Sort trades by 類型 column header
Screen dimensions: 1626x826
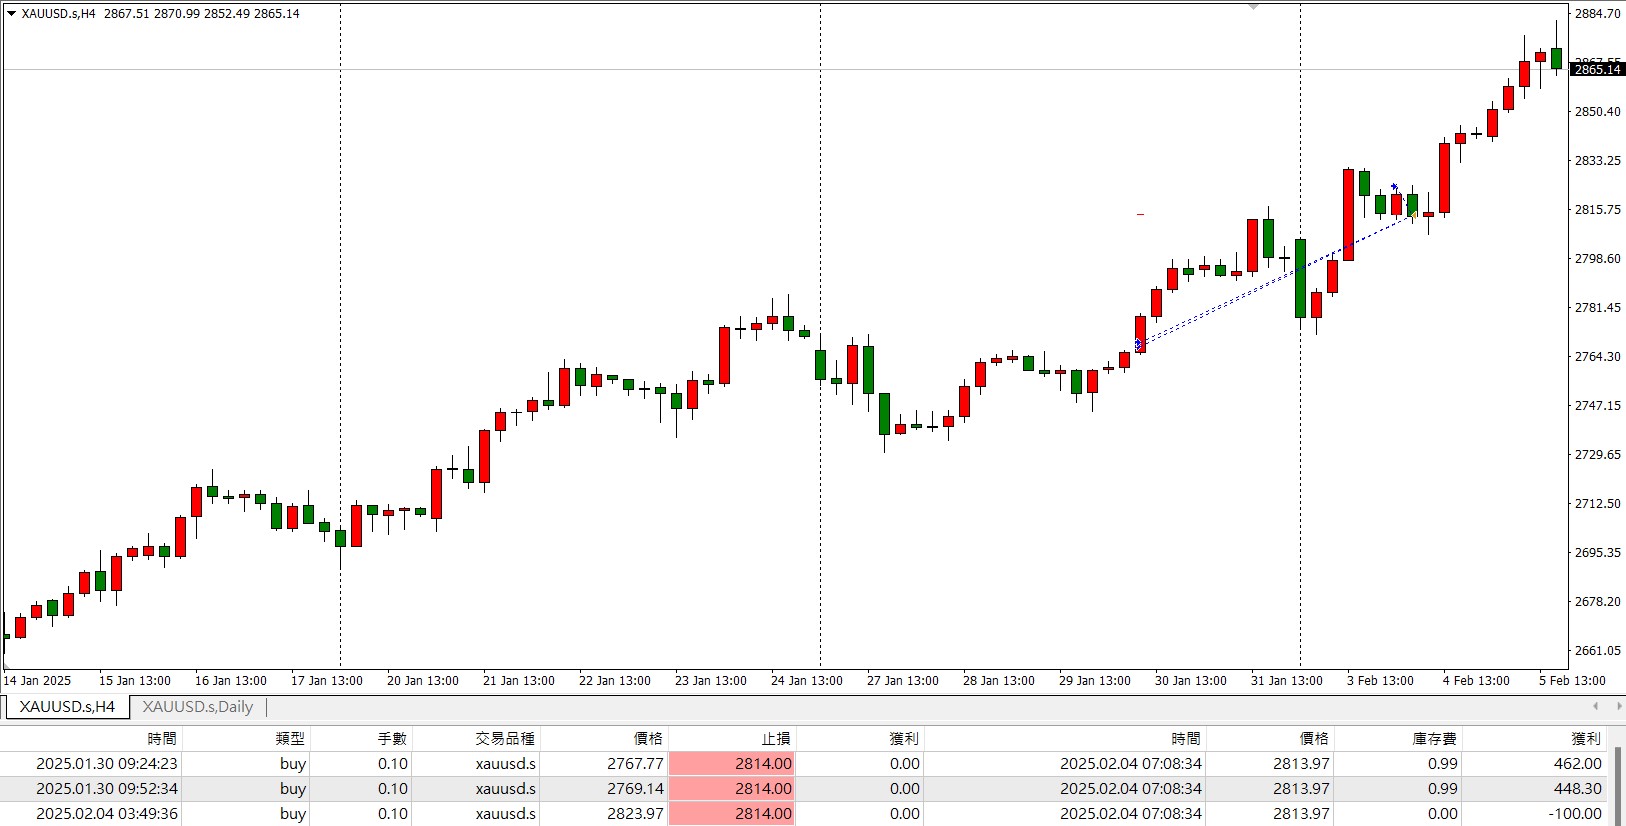click(290, 738)
